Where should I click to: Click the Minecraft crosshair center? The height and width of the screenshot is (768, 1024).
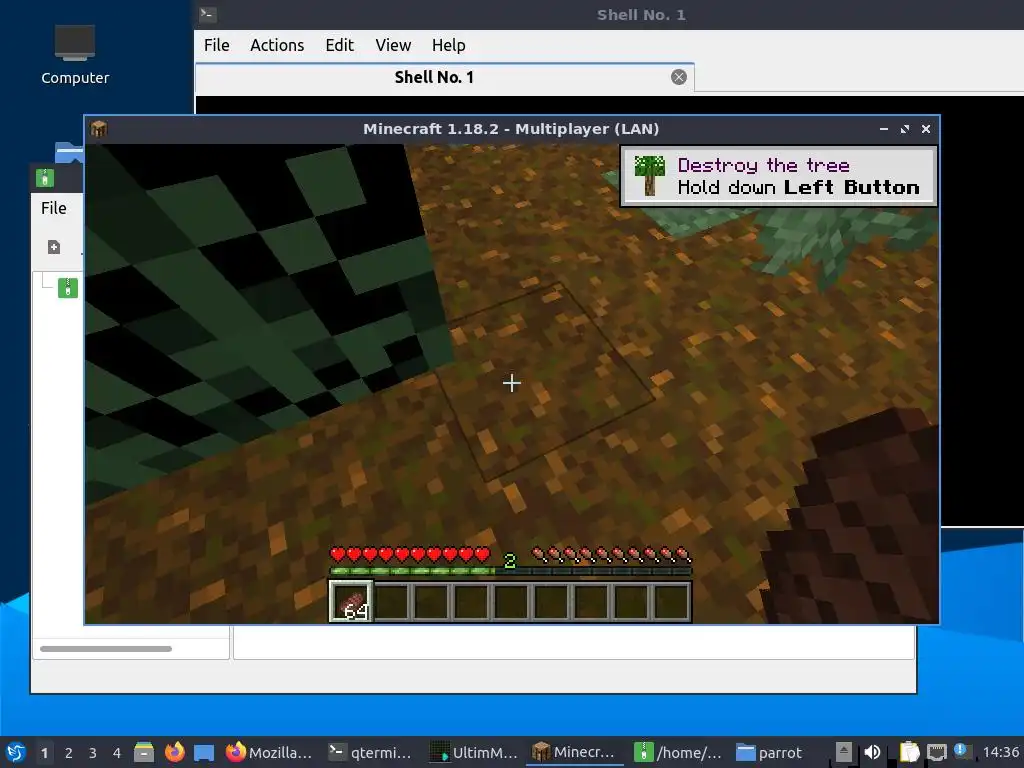[511, 383]
